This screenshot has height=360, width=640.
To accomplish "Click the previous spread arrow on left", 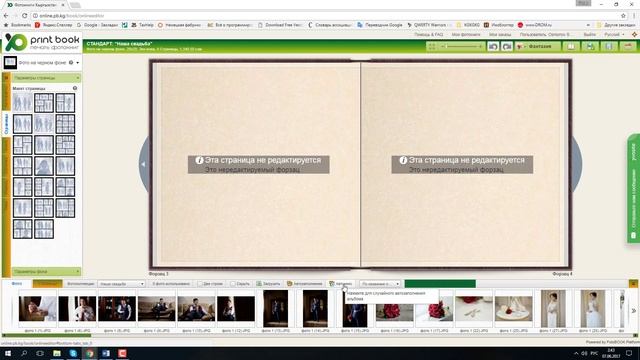I will point(144,164).
